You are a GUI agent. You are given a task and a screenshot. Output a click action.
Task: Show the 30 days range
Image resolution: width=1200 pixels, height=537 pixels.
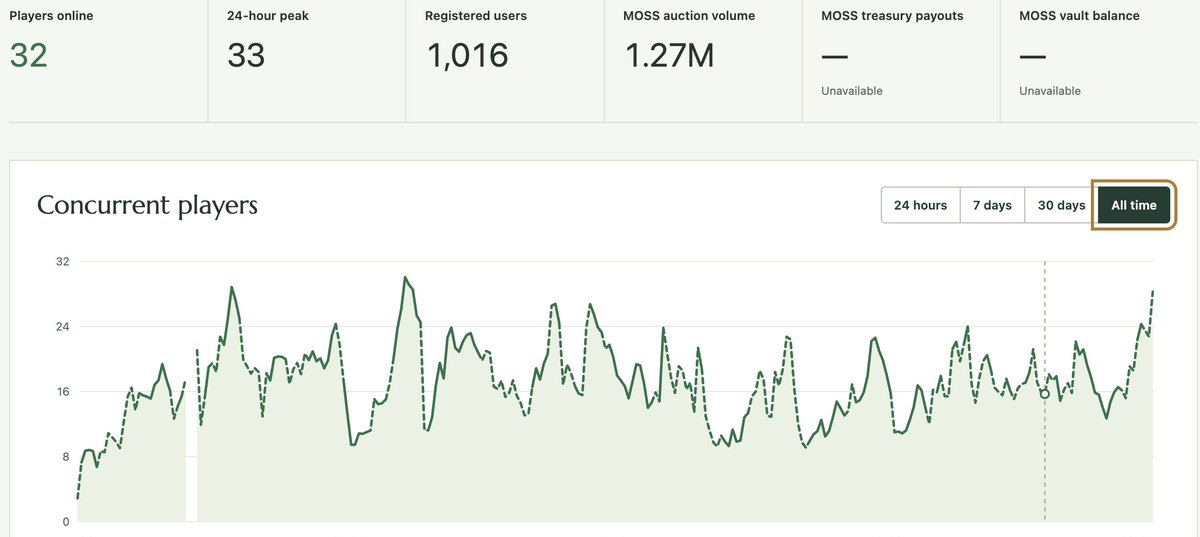tap(1061, 205)
